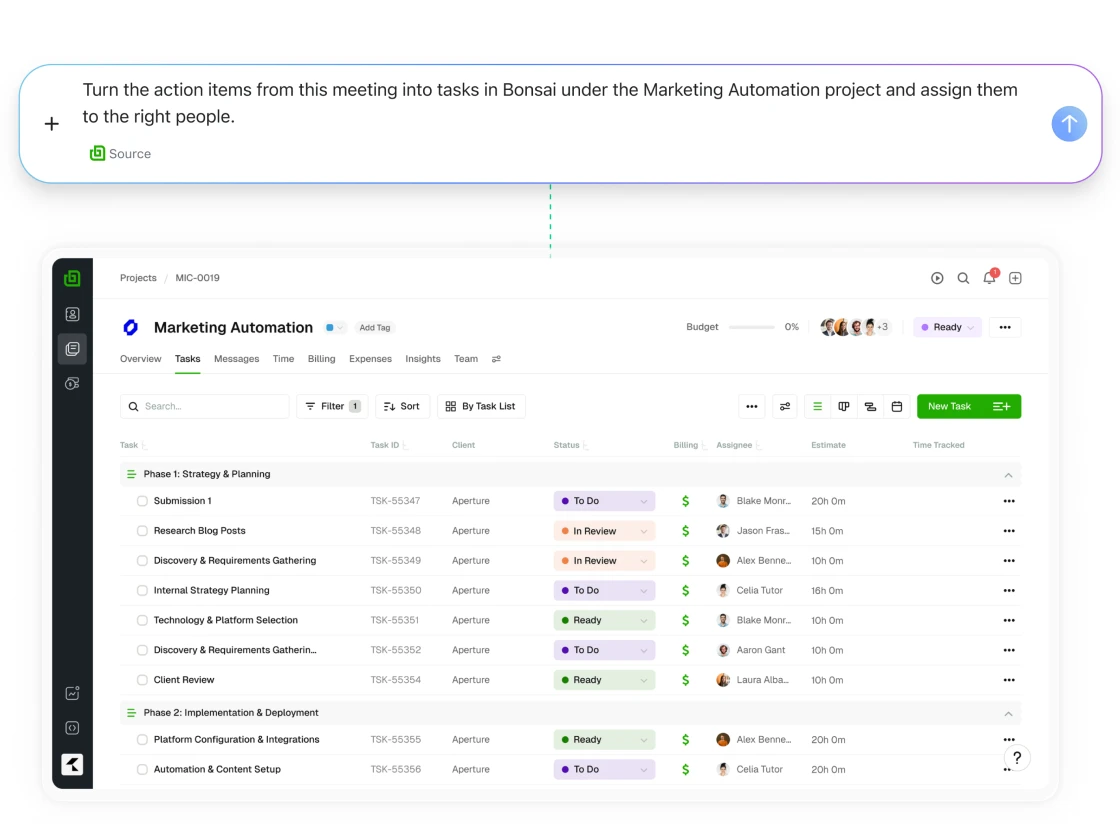This screenshot has width=1120, height=840.
Task: Open view settings sliders icon
Action: pos(785,406)
